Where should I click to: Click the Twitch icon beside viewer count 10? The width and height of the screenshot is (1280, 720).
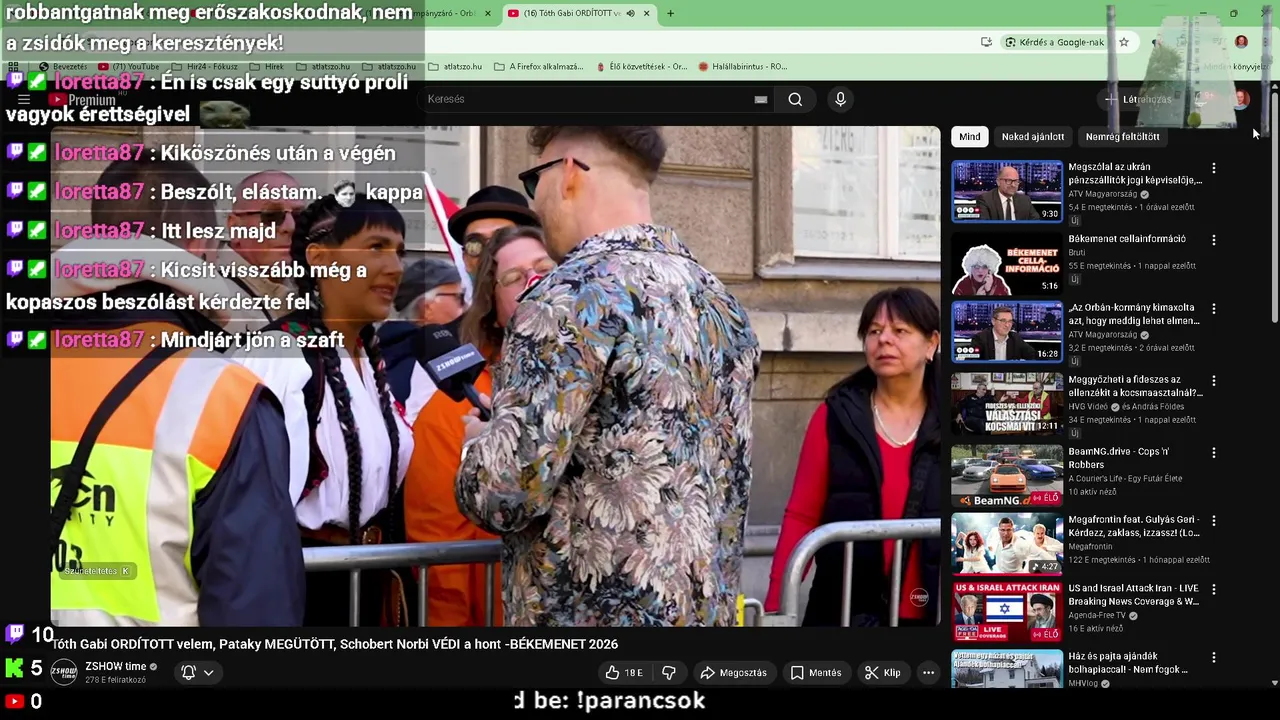(15, 634)
